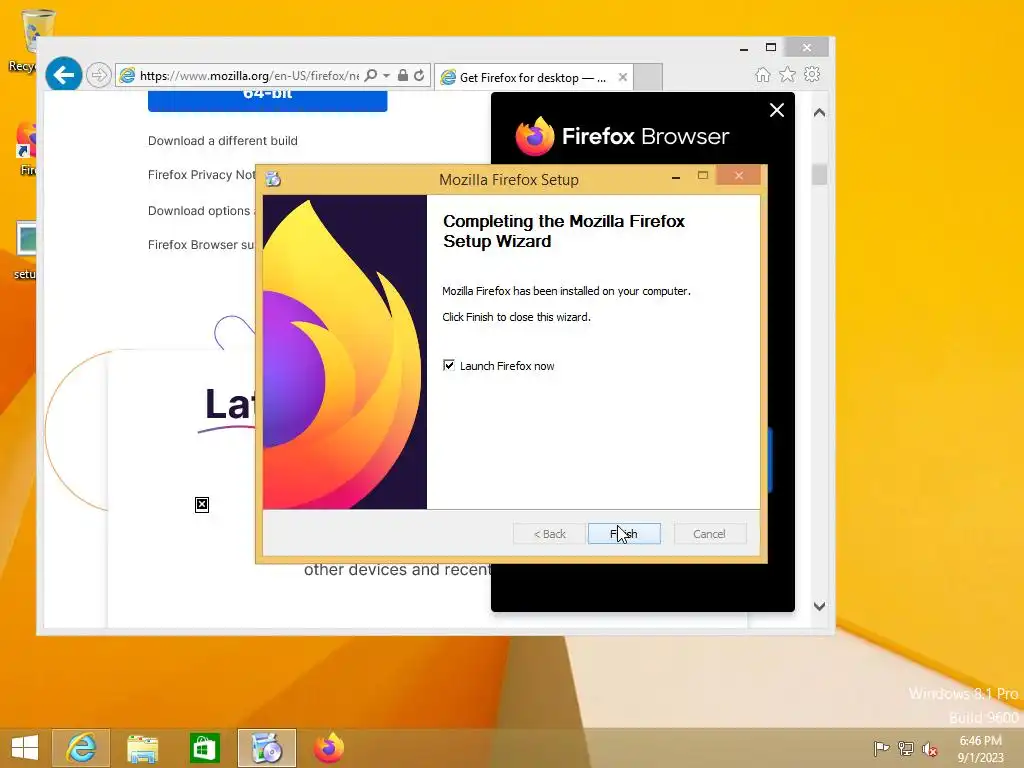This screenshot has width=1024, height=768.
Task: Refresh the page in Internet Explorer
Action: (419, 75)
